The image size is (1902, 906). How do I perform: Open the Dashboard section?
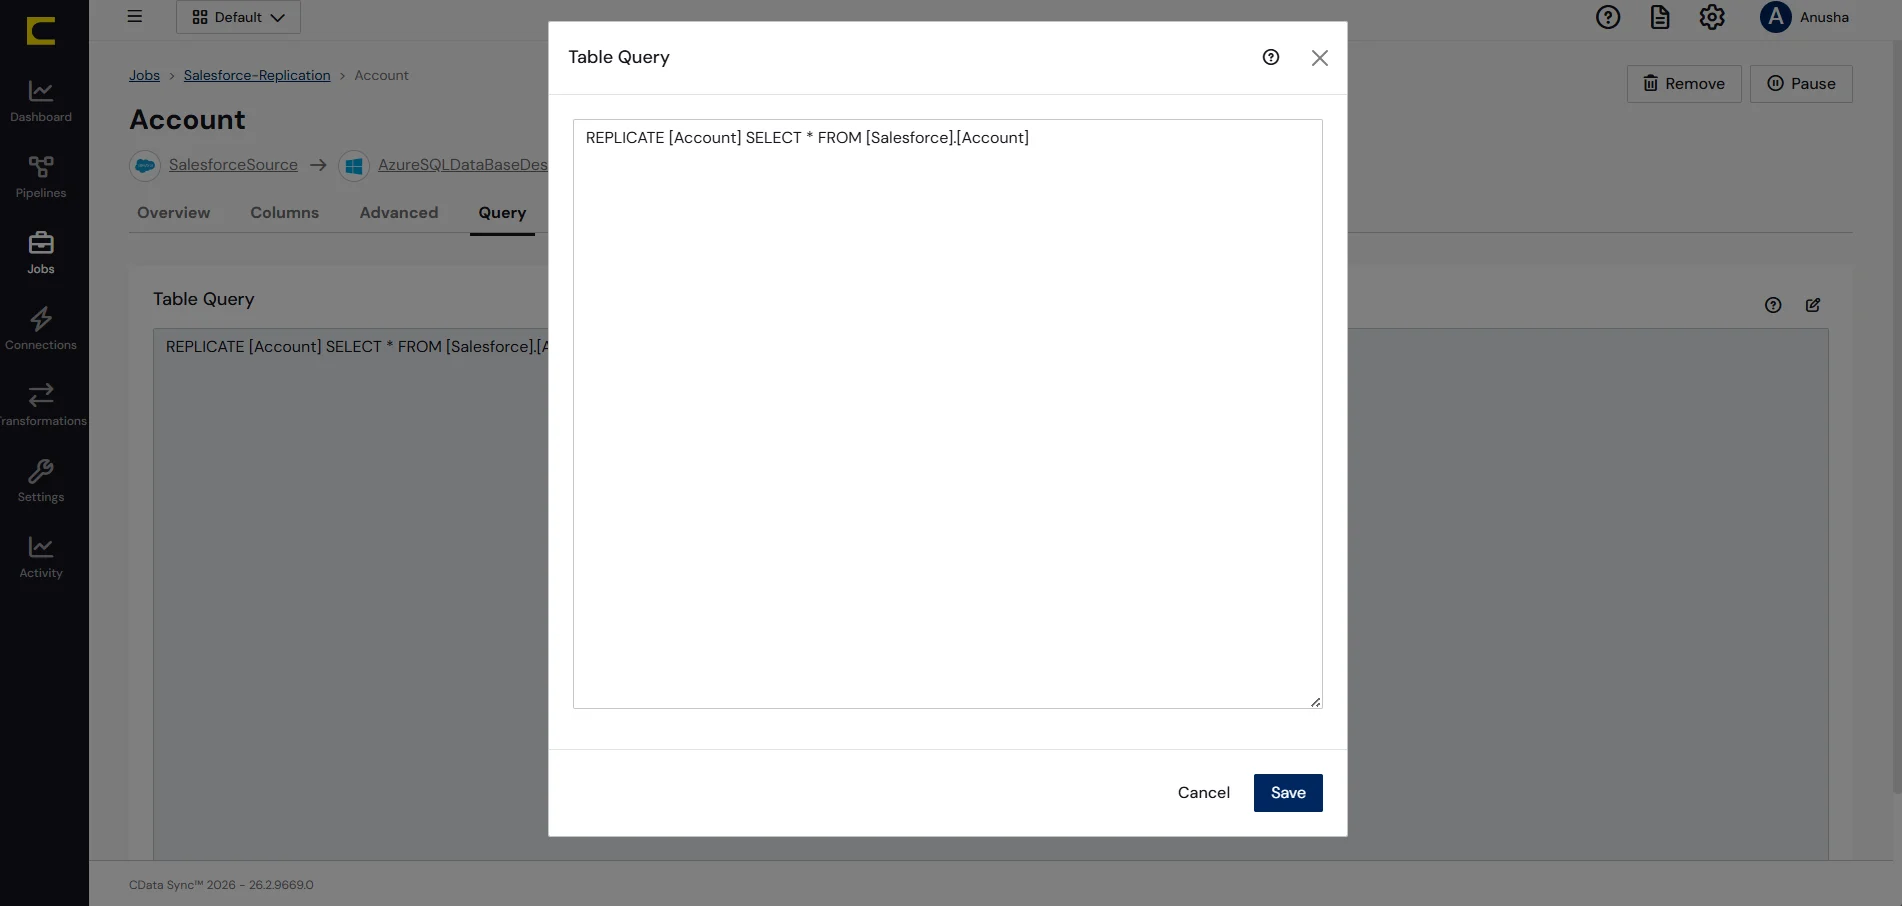pyautogui.click(x=41, y=101)
